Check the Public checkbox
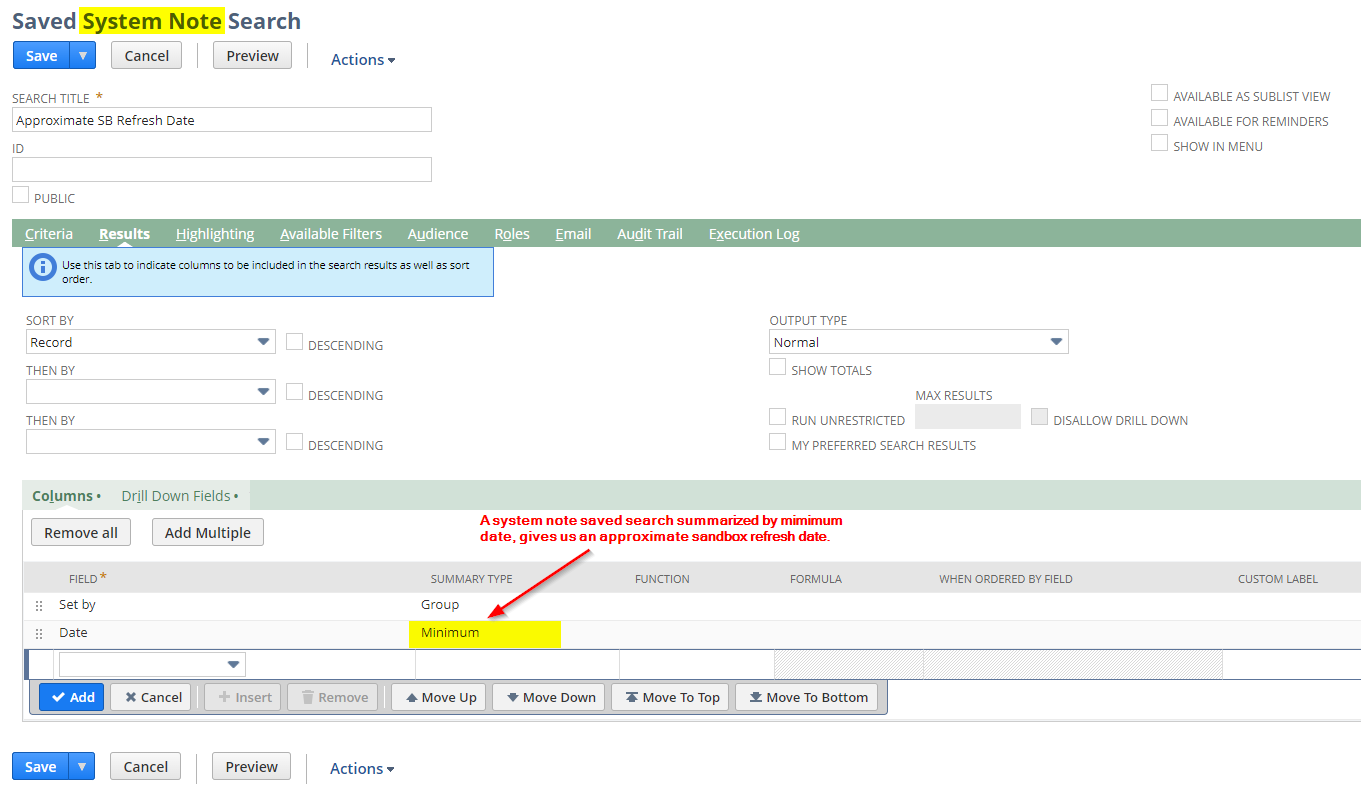The height and width of the screenshot is (809, 1361). 20,195
